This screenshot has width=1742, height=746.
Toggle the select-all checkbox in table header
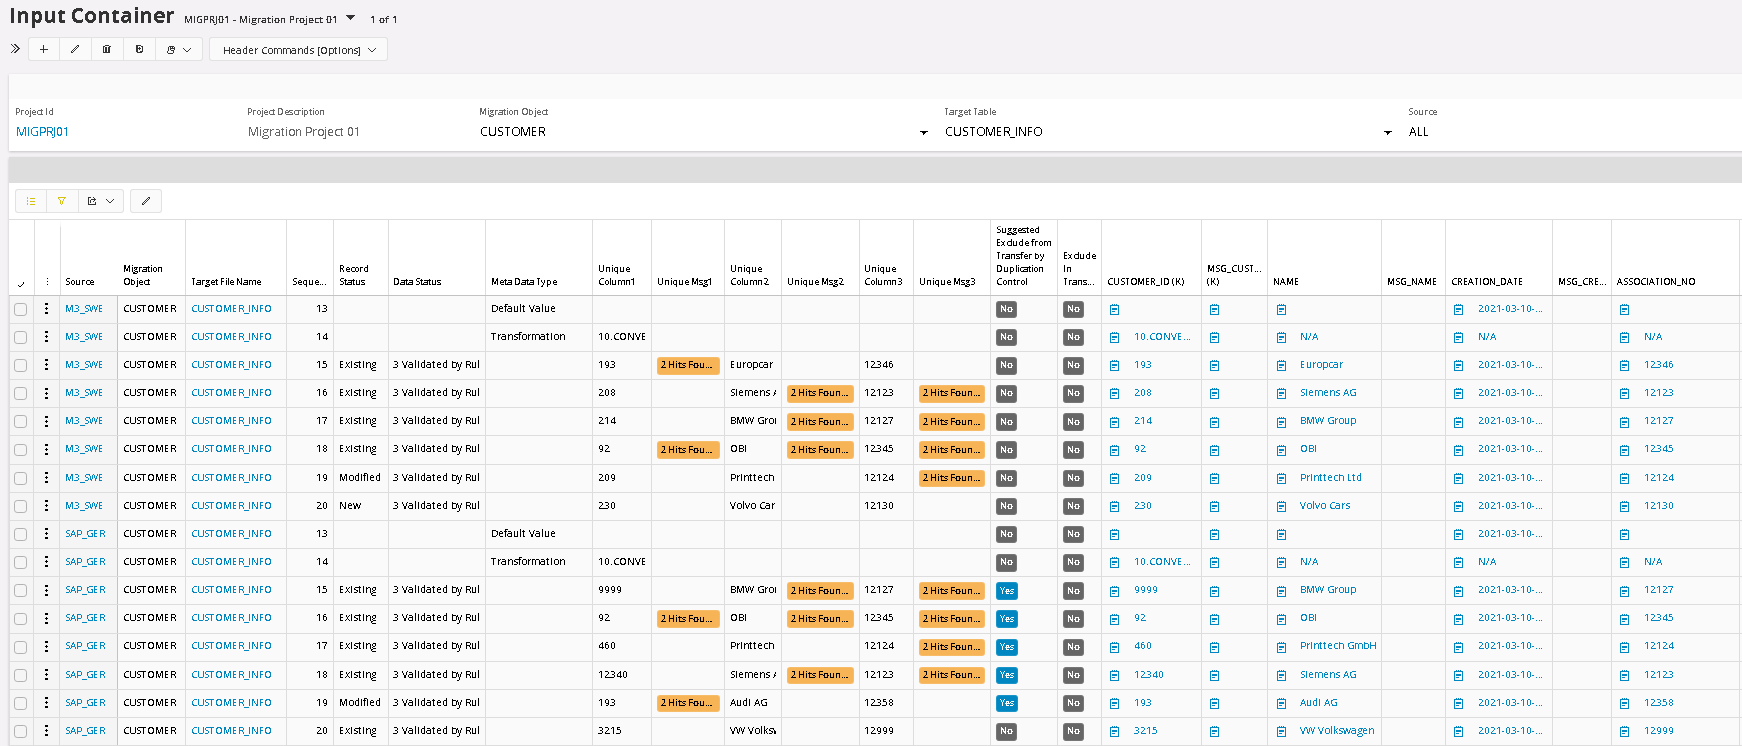click(x=21, y=284)
